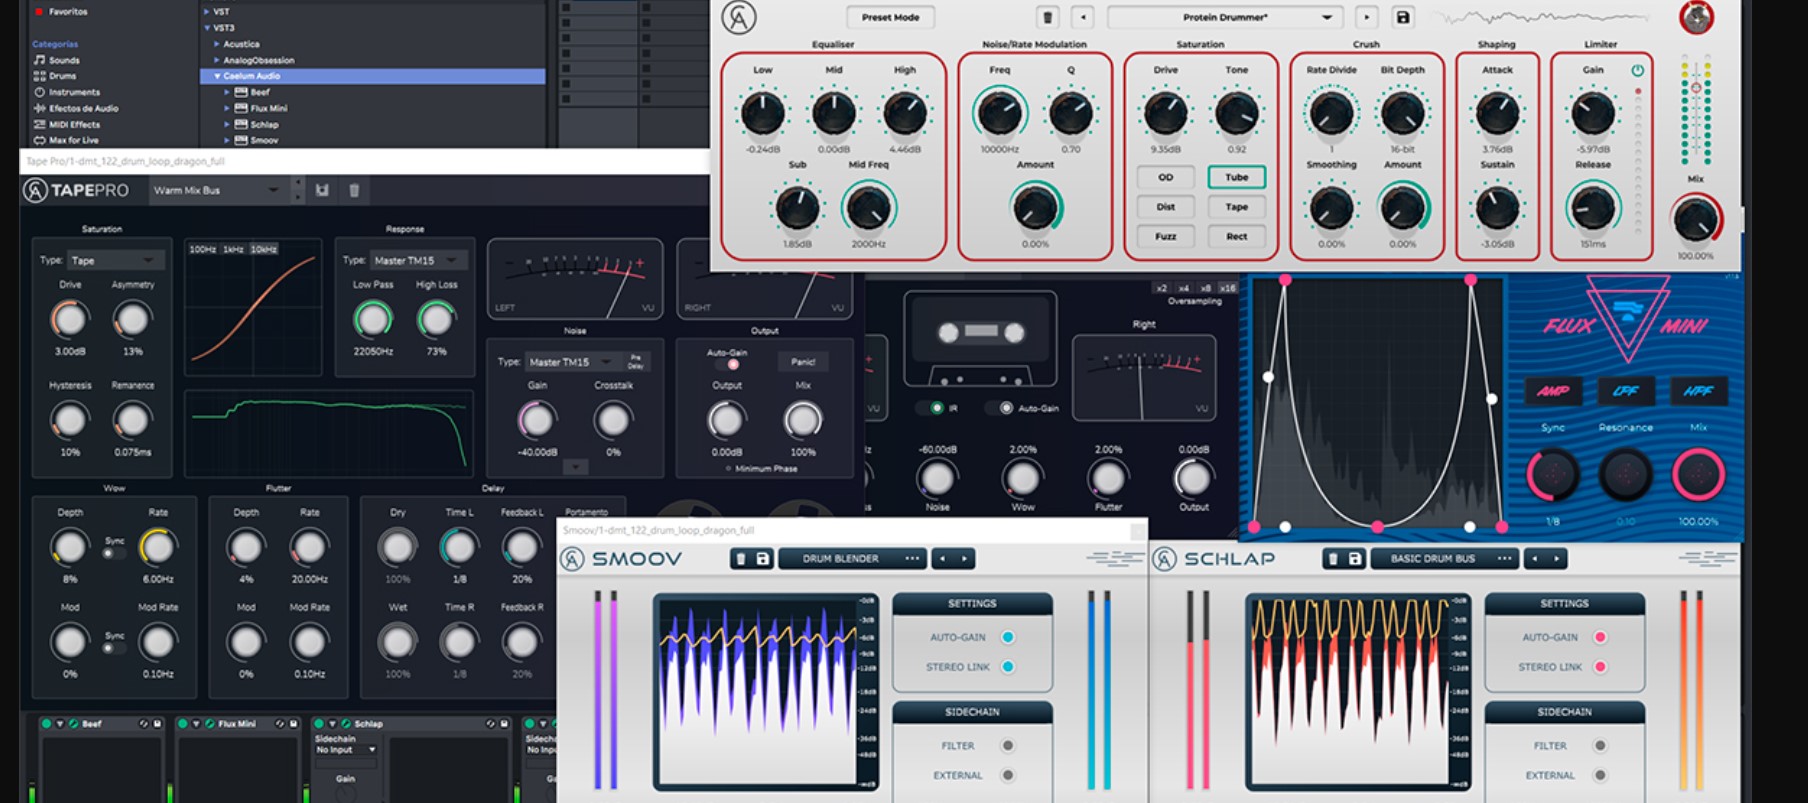Viewport: 1808px width, 803px height.
Task: Click the trash icon in Schlap header
Action: coord(1333,559)
